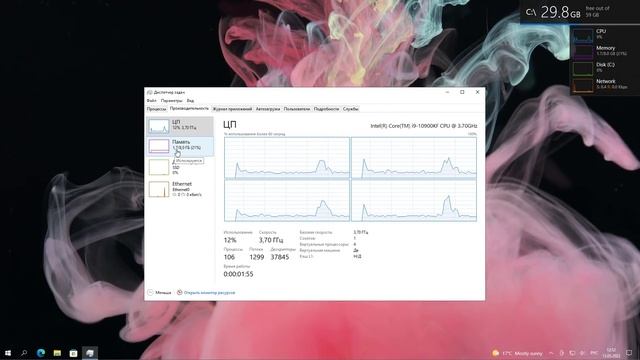Screen dimensions: 640x360
Task: Click the 1299 threads count
Action: 257,257
